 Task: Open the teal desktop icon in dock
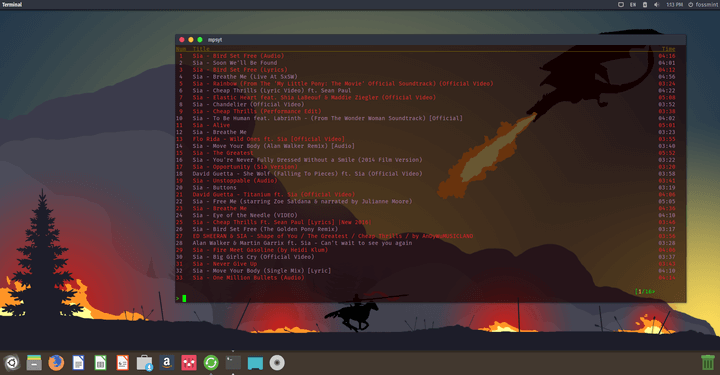pos(255,364)
